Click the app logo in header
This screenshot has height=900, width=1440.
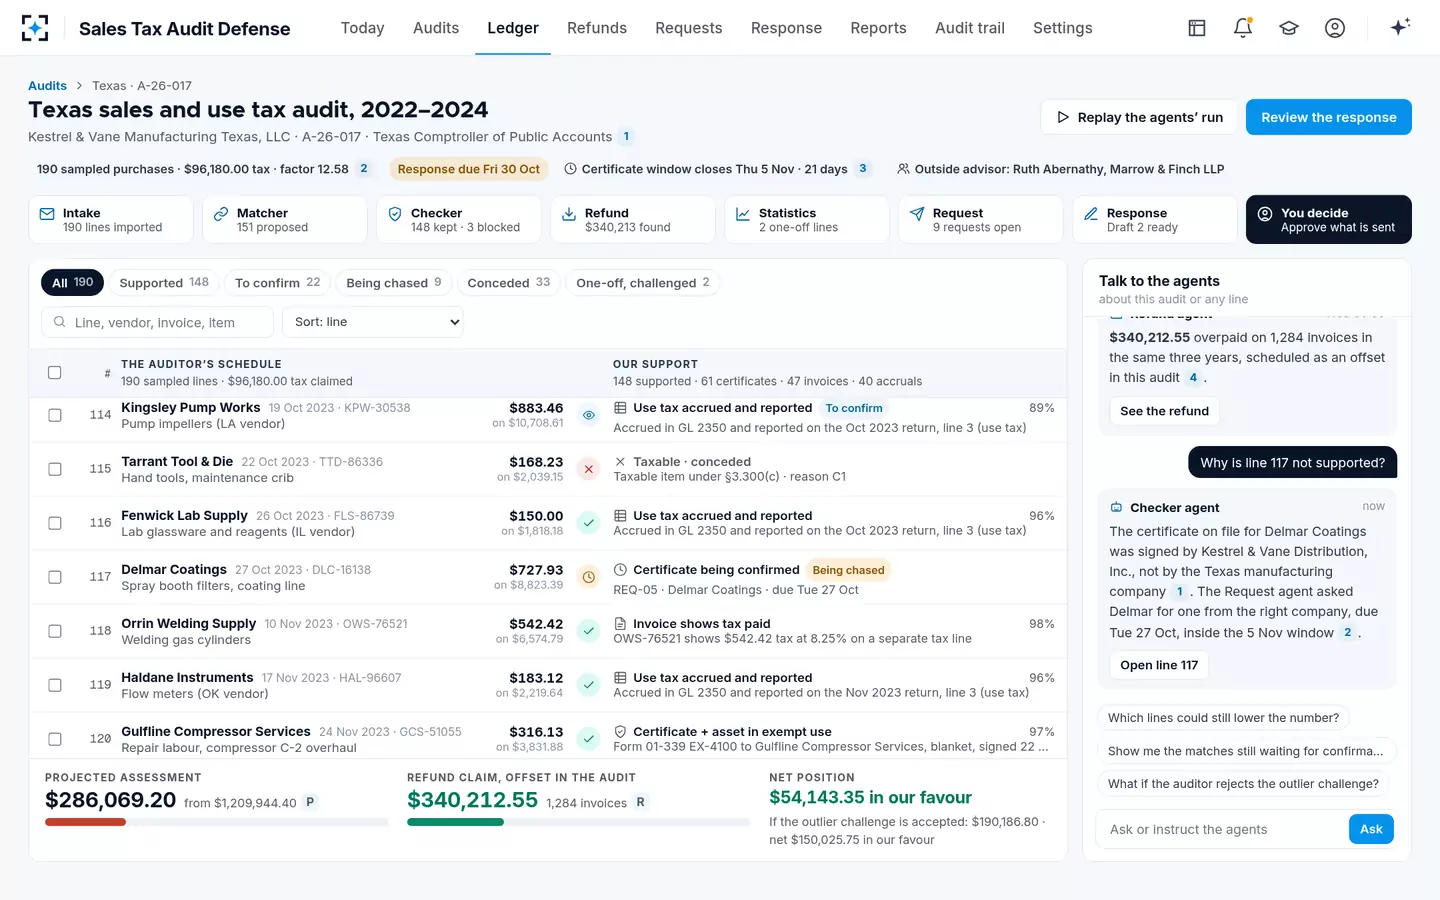coord(35,28)
